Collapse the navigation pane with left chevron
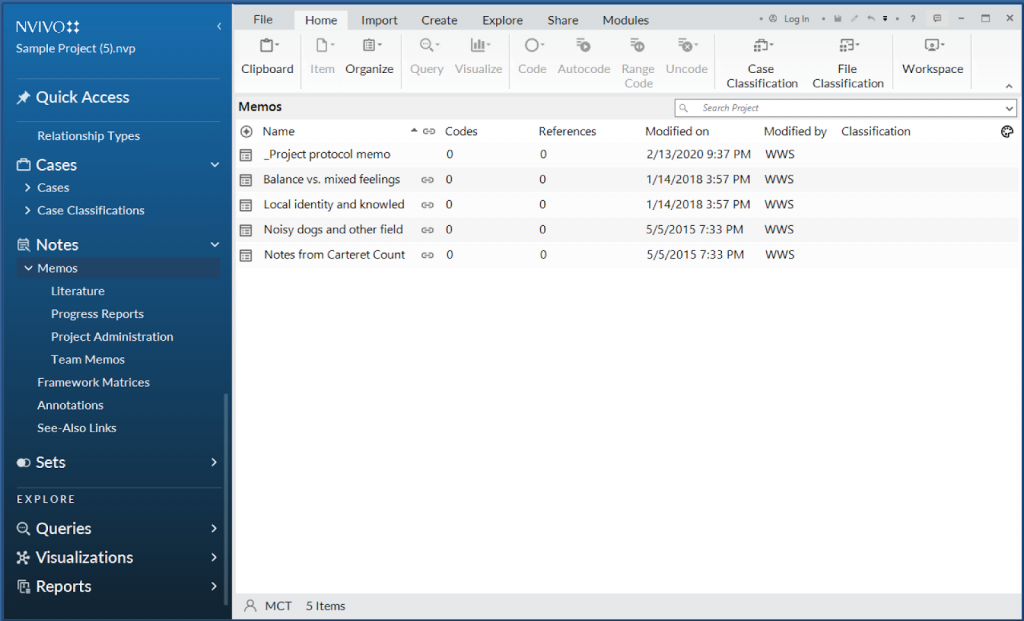This screenshot has width=1024, height=621. click(x=219, y=27)
